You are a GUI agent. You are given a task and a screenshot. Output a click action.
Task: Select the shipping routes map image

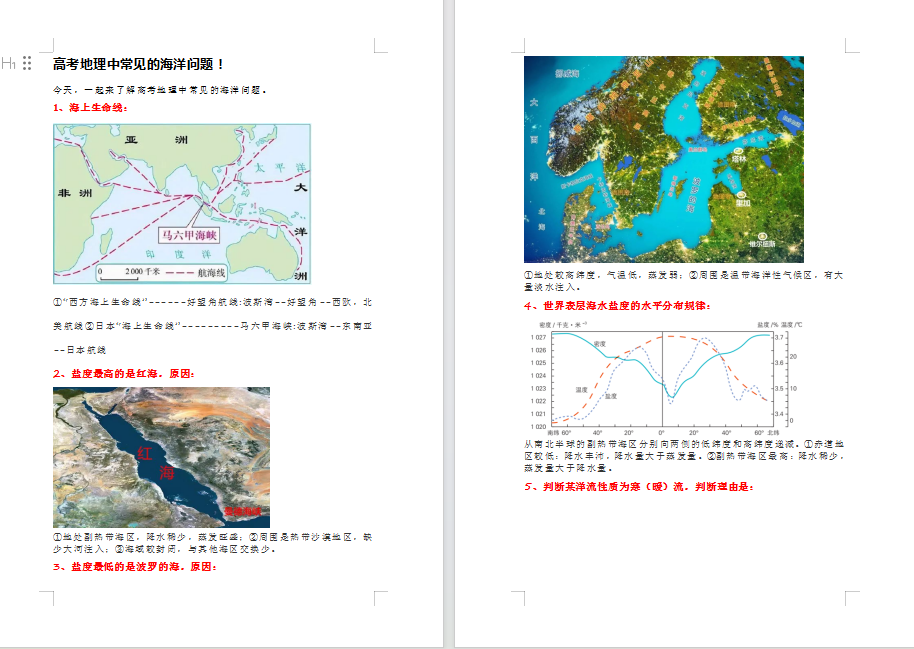182,204
